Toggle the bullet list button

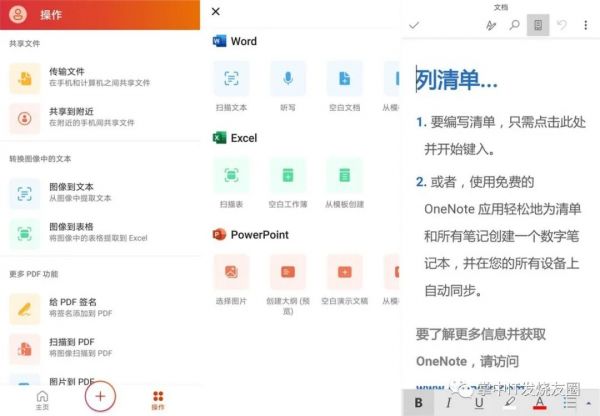click(570, 403)
